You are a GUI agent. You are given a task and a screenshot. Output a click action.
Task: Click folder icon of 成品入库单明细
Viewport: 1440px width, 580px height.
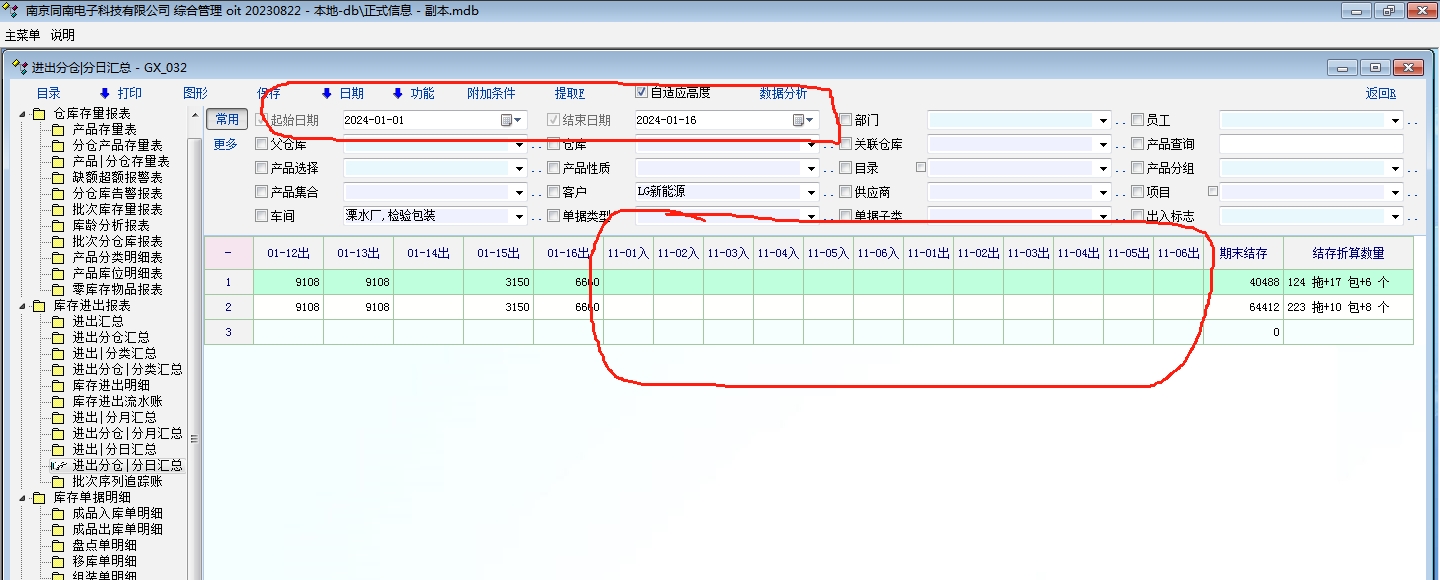[x=58, y=513]
